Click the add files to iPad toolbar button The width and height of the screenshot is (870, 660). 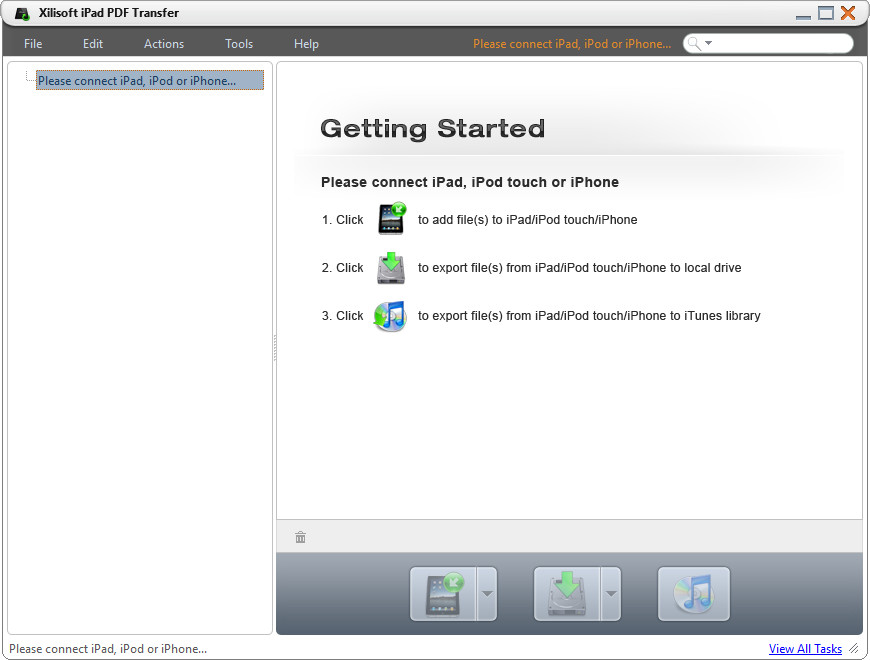pos(443,594)
